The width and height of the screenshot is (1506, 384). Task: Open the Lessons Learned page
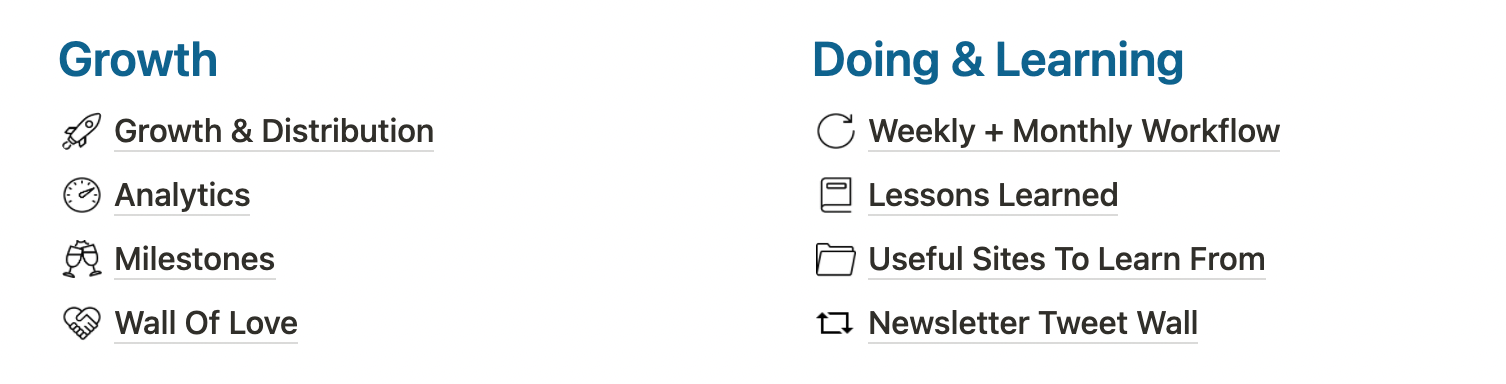[993, 195]
